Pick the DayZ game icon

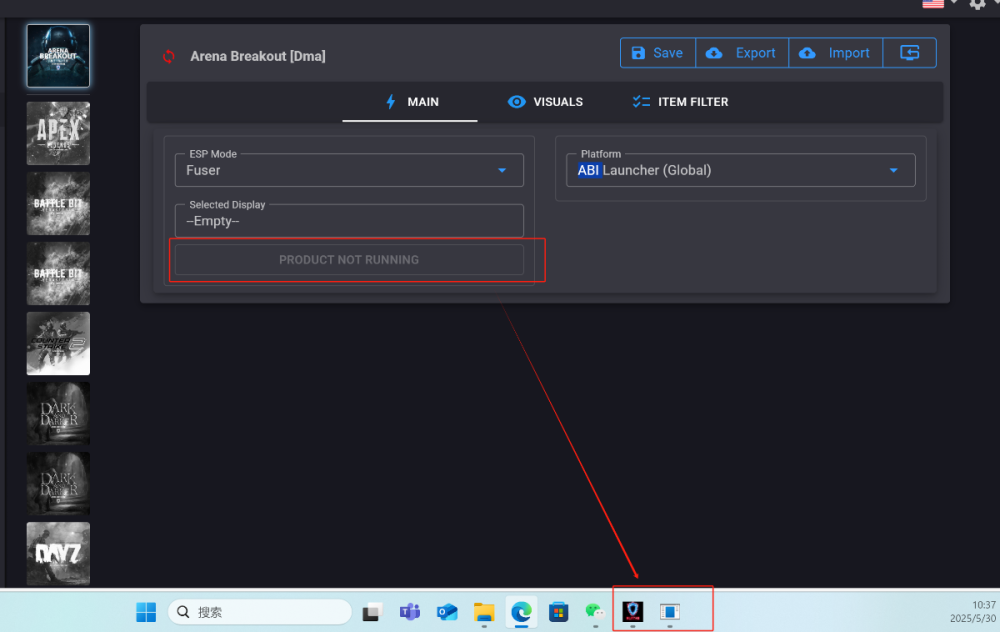(58, 553)
